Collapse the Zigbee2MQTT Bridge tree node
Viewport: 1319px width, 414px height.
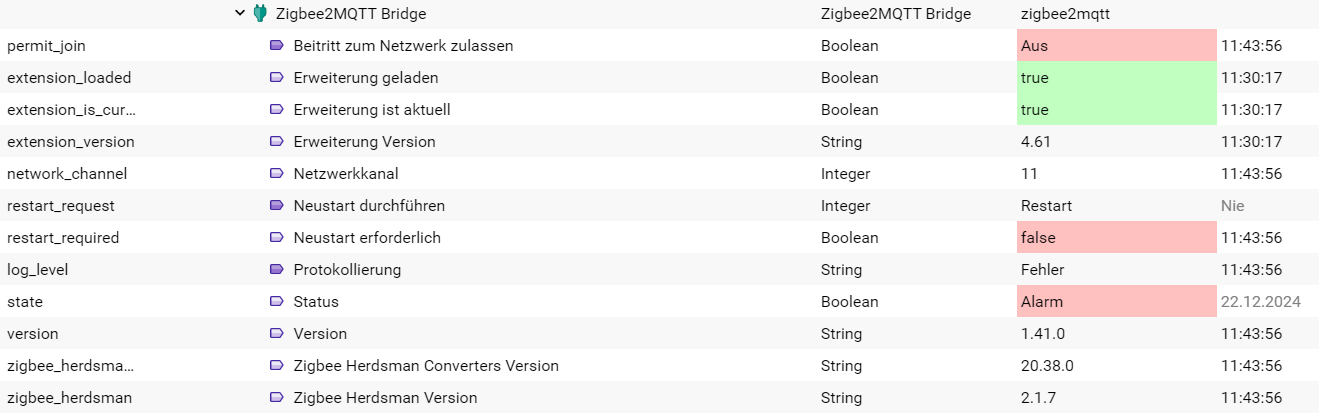click(239, 13)
